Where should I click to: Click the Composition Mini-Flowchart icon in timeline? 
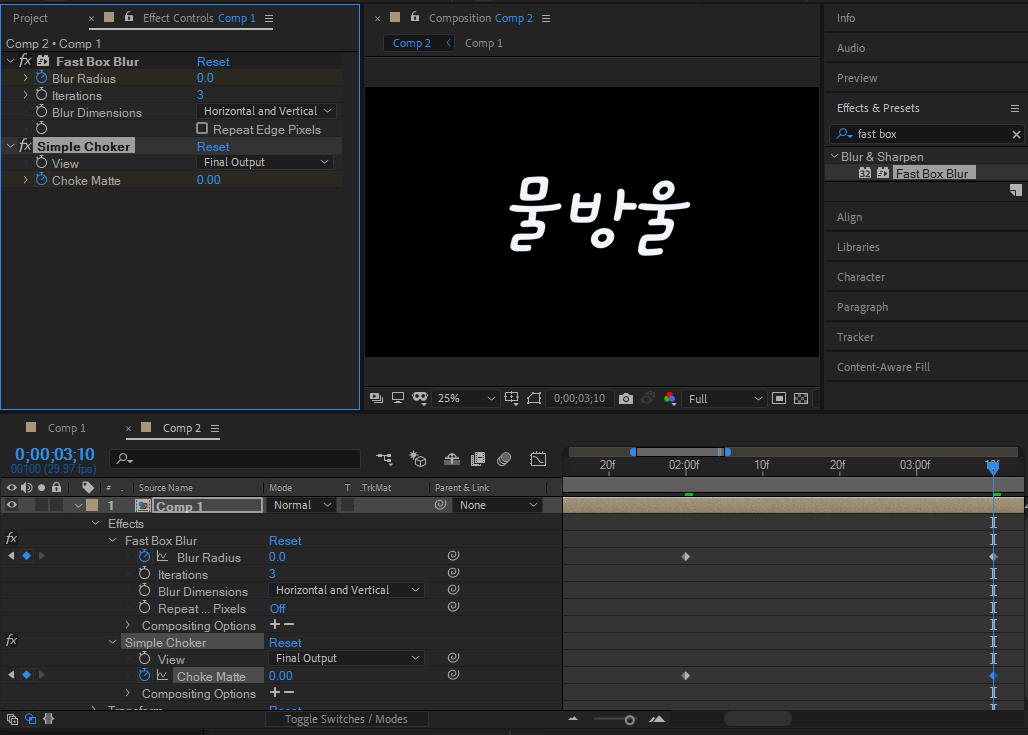pos(384,459)
